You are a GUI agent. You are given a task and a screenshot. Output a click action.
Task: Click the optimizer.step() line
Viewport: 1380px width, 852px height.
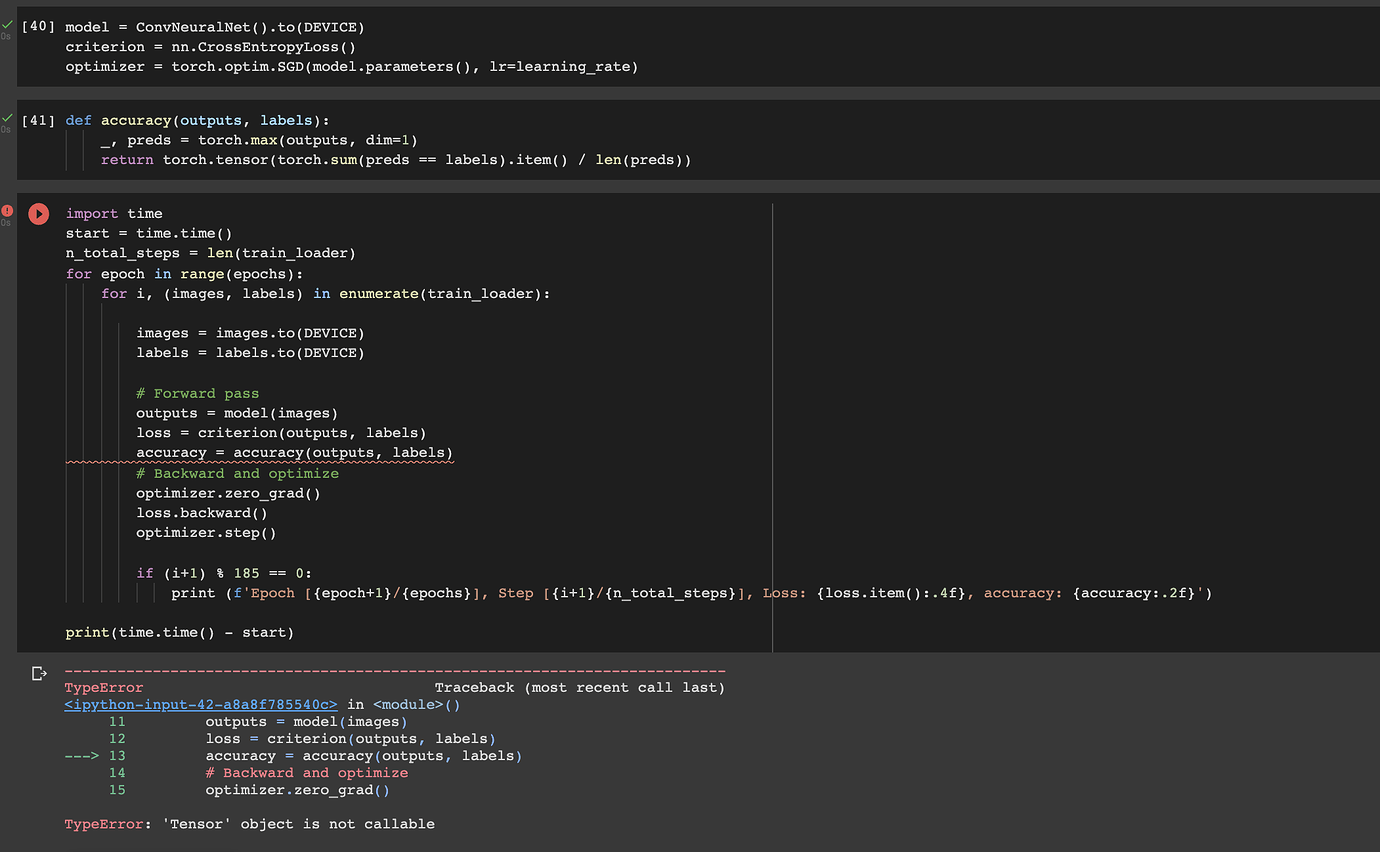(x=206, y=533)
